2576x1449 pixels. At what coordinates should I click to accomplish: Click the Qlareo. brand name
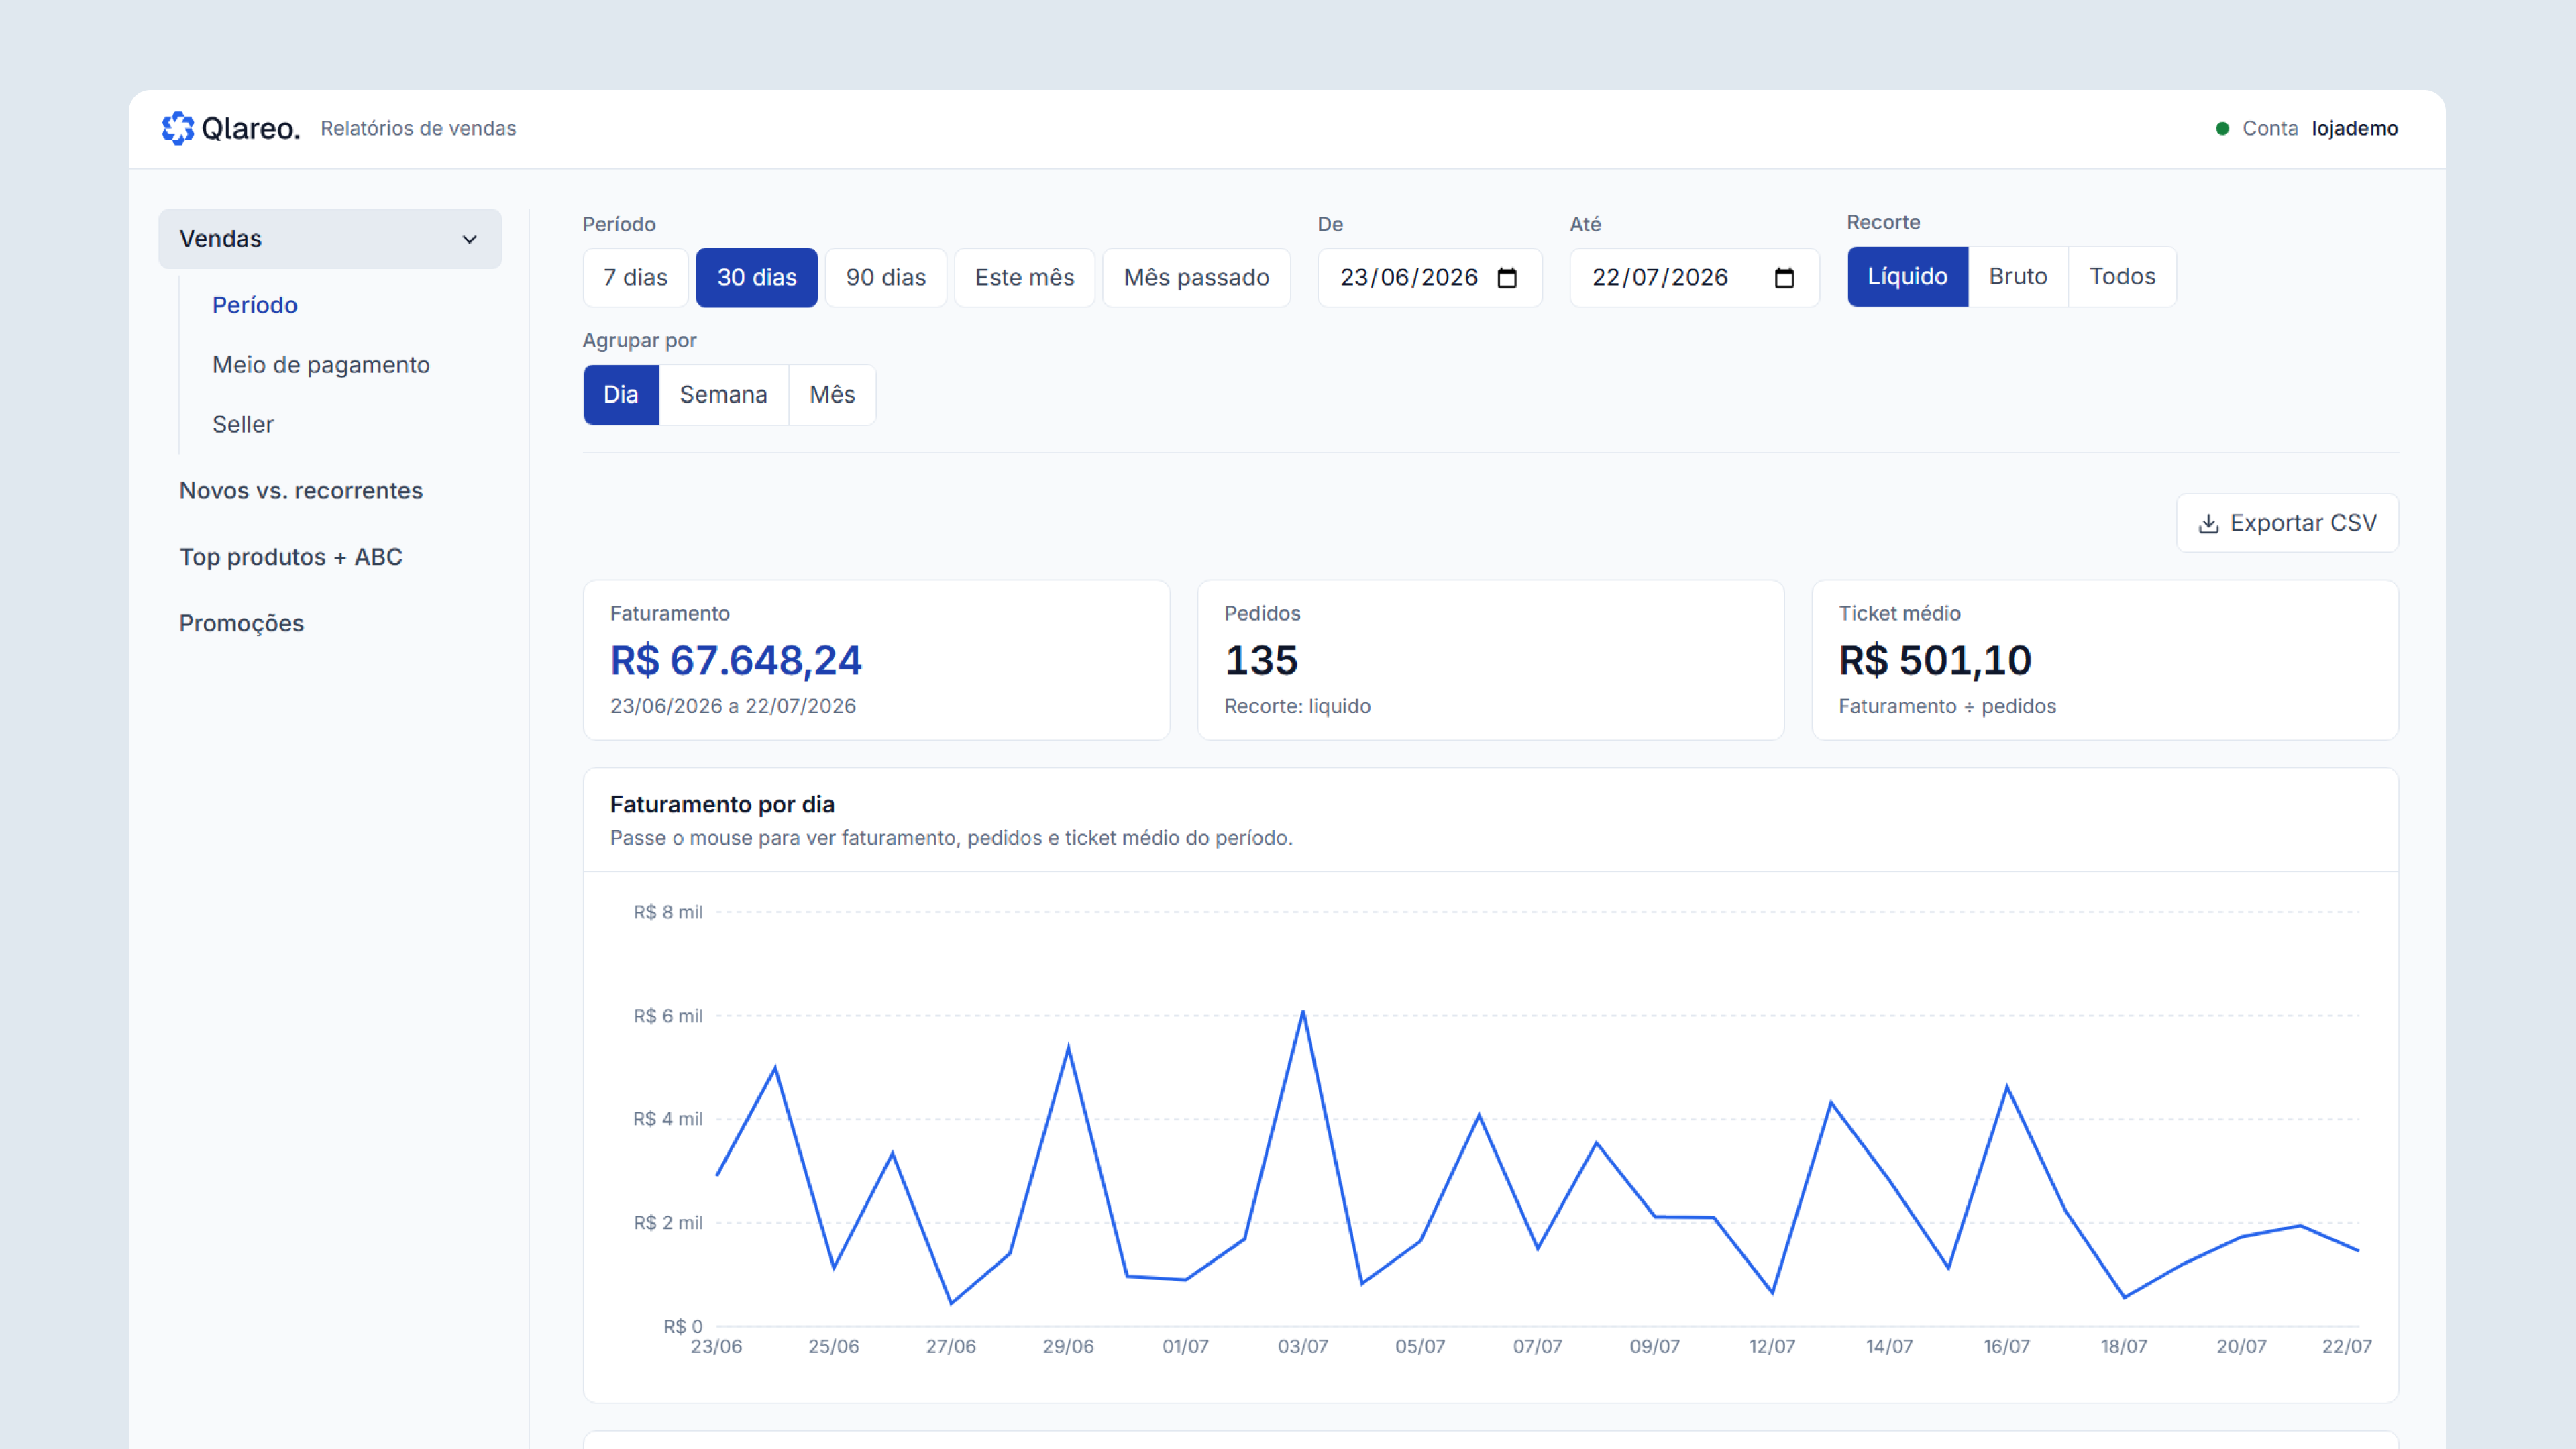[x=251, y=128]
